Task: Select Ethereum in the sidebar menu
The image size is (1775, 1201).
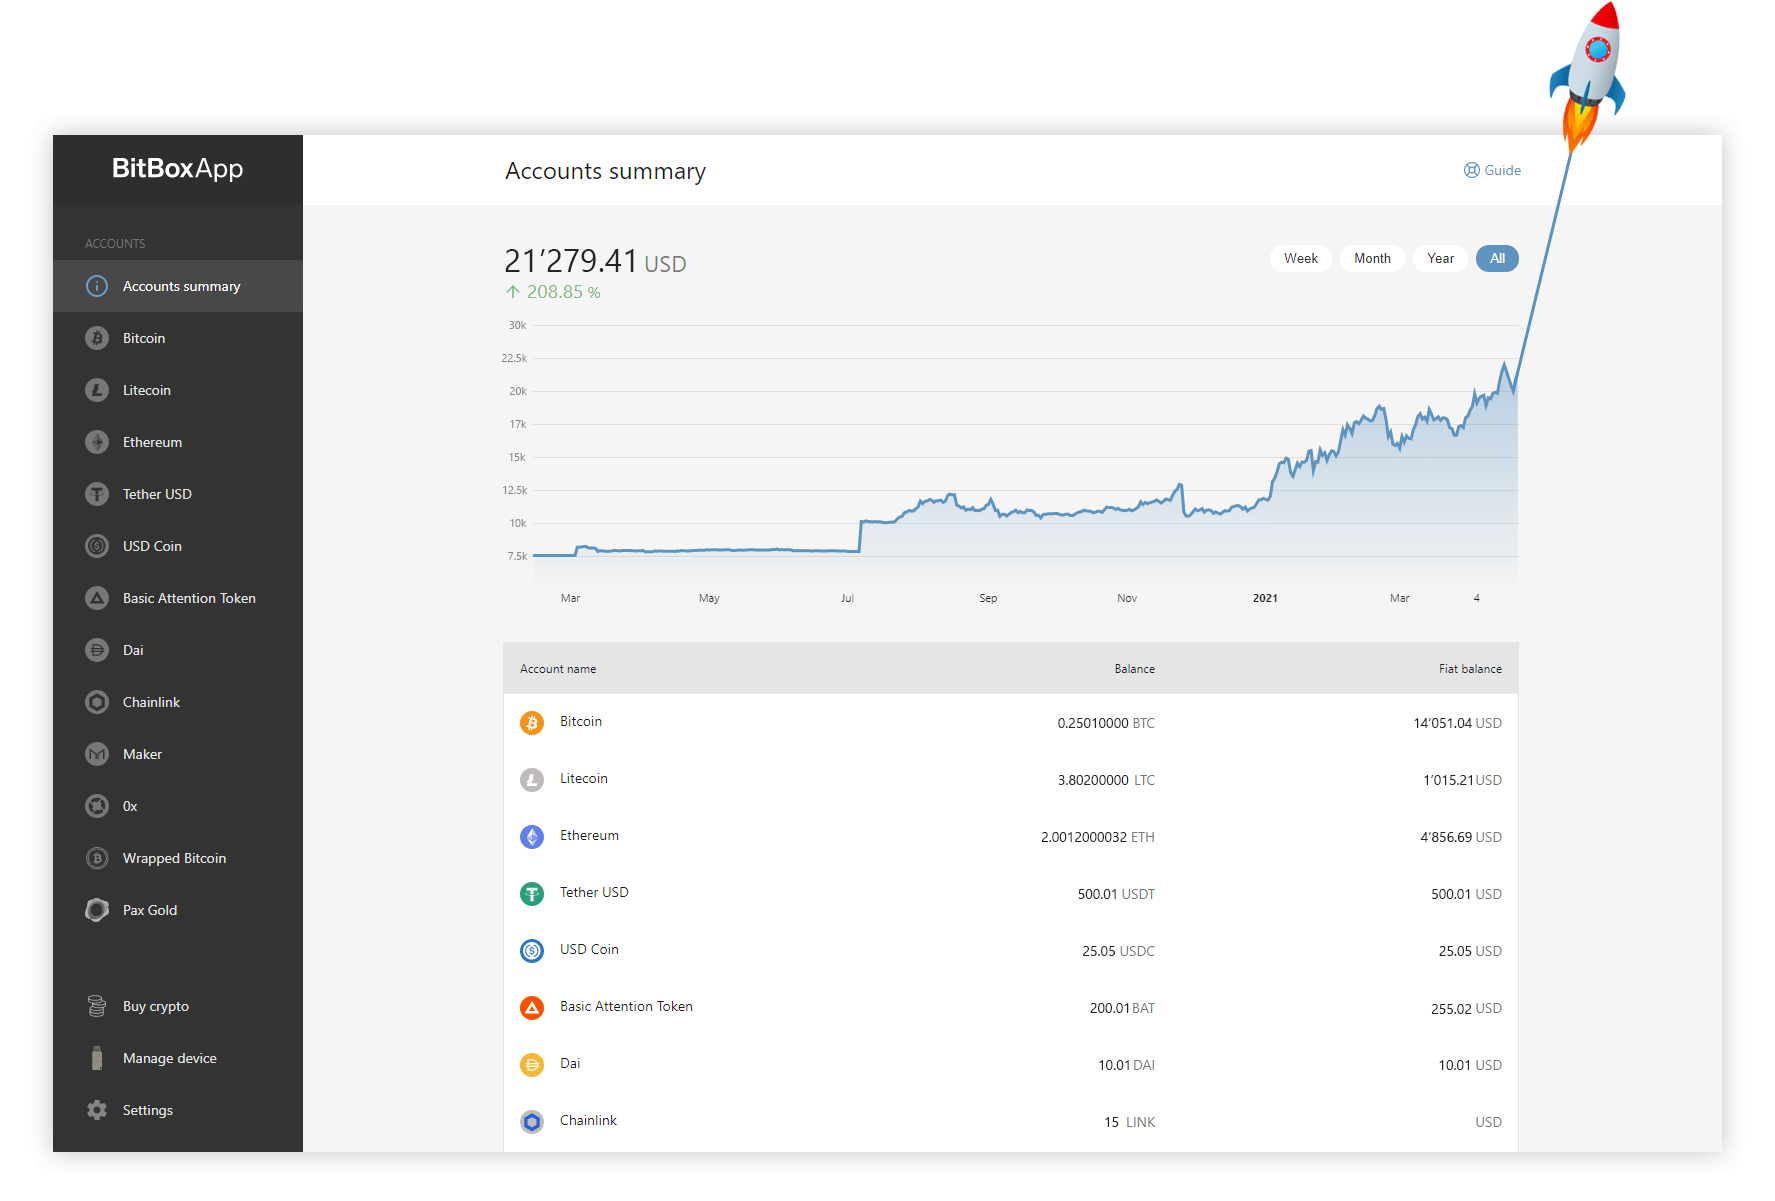Action: click(x=178, y=442)
